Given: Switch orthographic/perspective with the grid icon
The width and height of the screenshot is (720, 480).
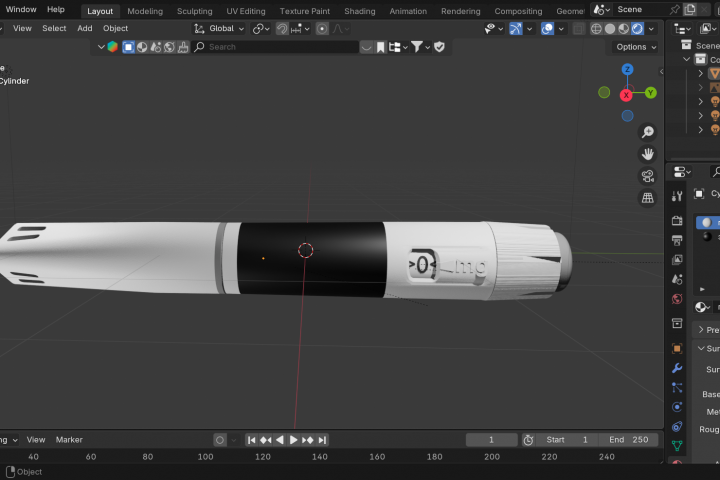Looking at the screenshot, I should click(647, 198).
